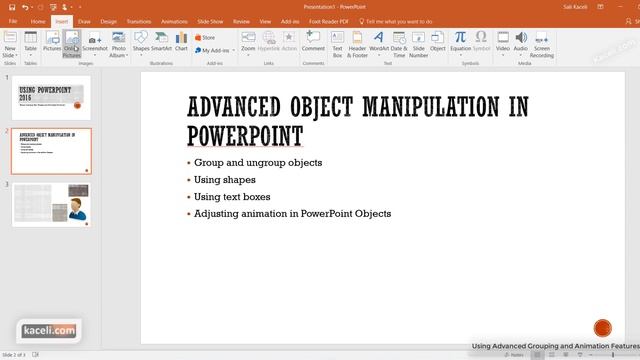The width and height of the screenshot is (640, 360).
Task: Open the Office Store add-ins
Action: point(205,38)
